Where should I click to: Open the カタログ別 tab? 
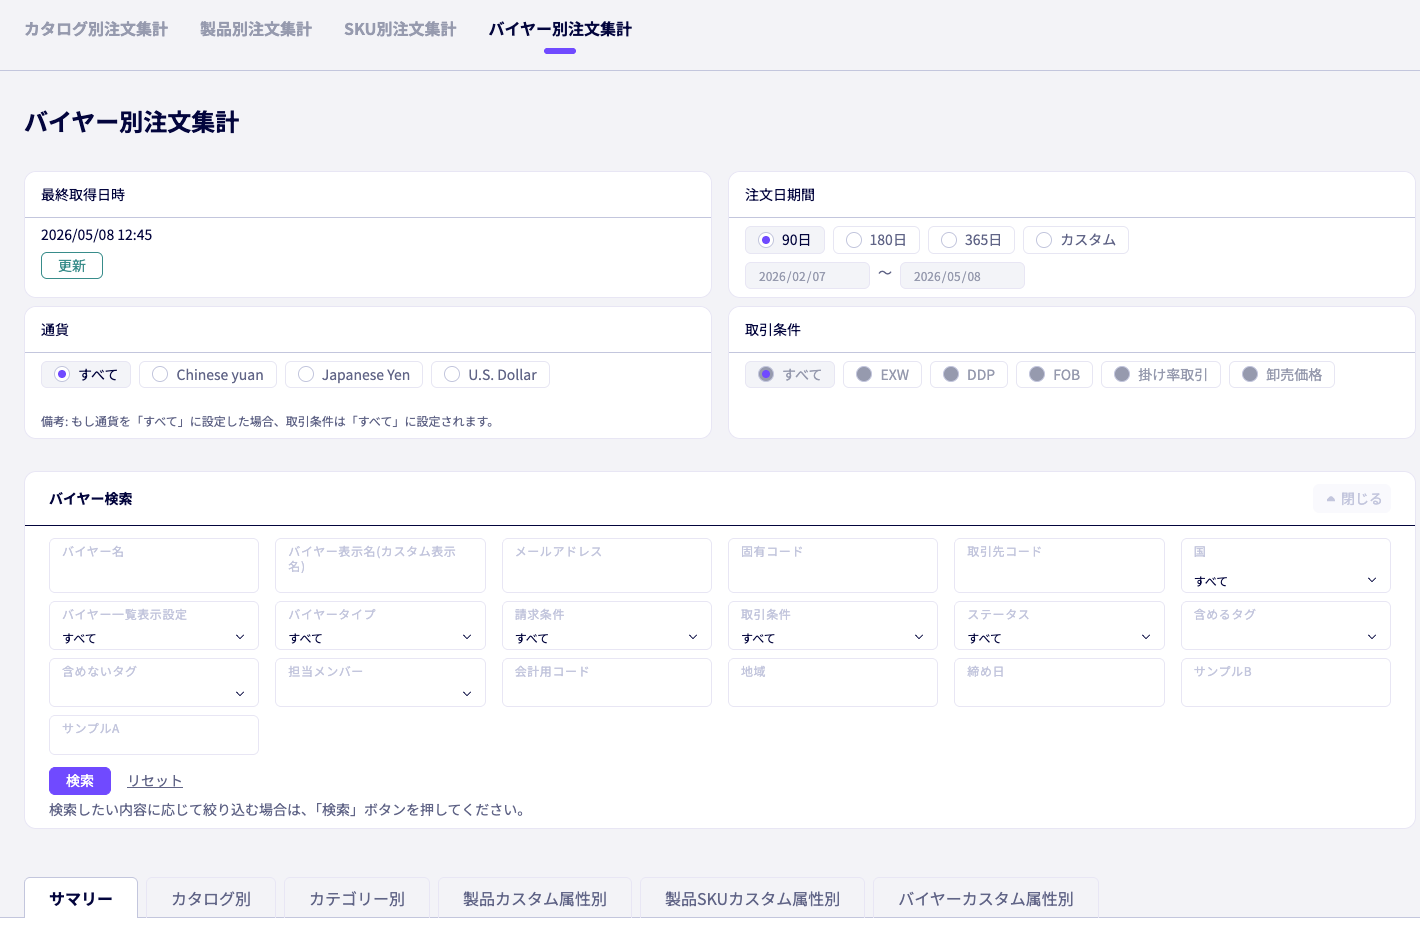(211, 898)
